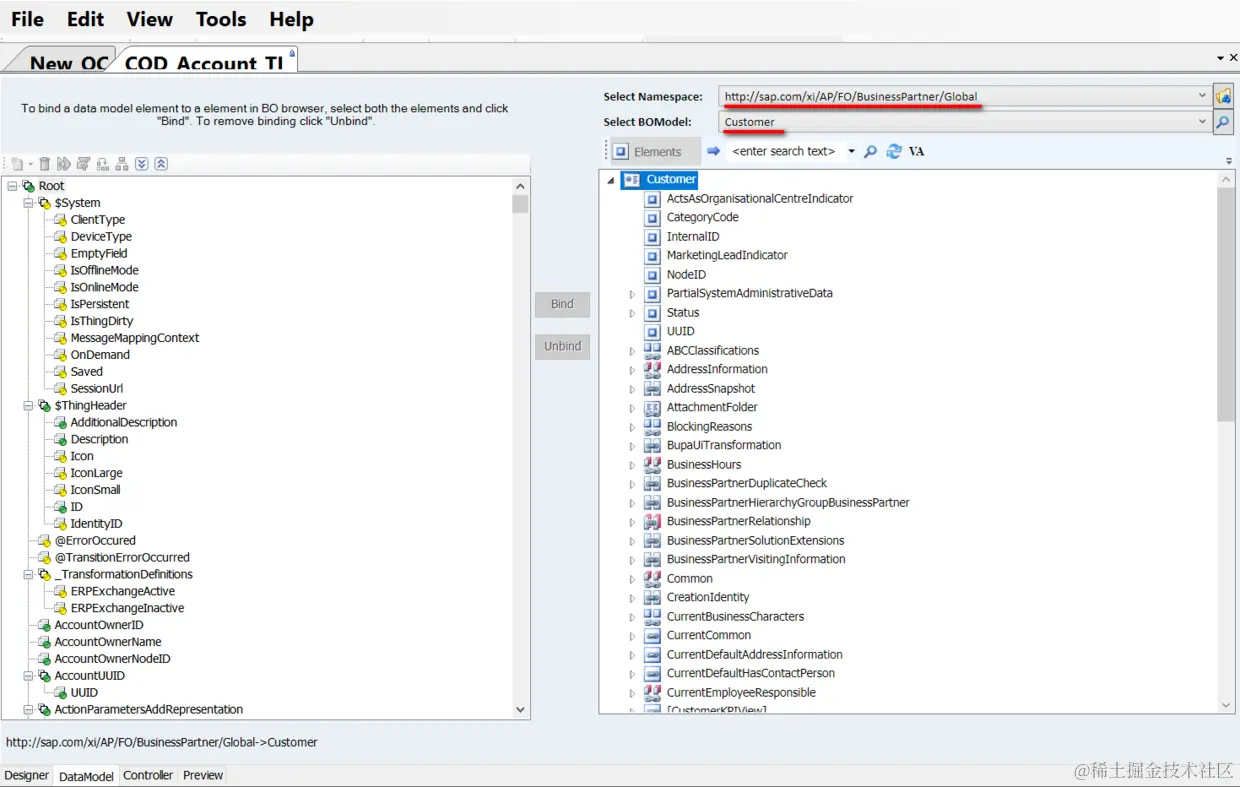Click the lock icon on COD Account TI tab
This screenshot has width=1240, height=787.
coord(292,53)
